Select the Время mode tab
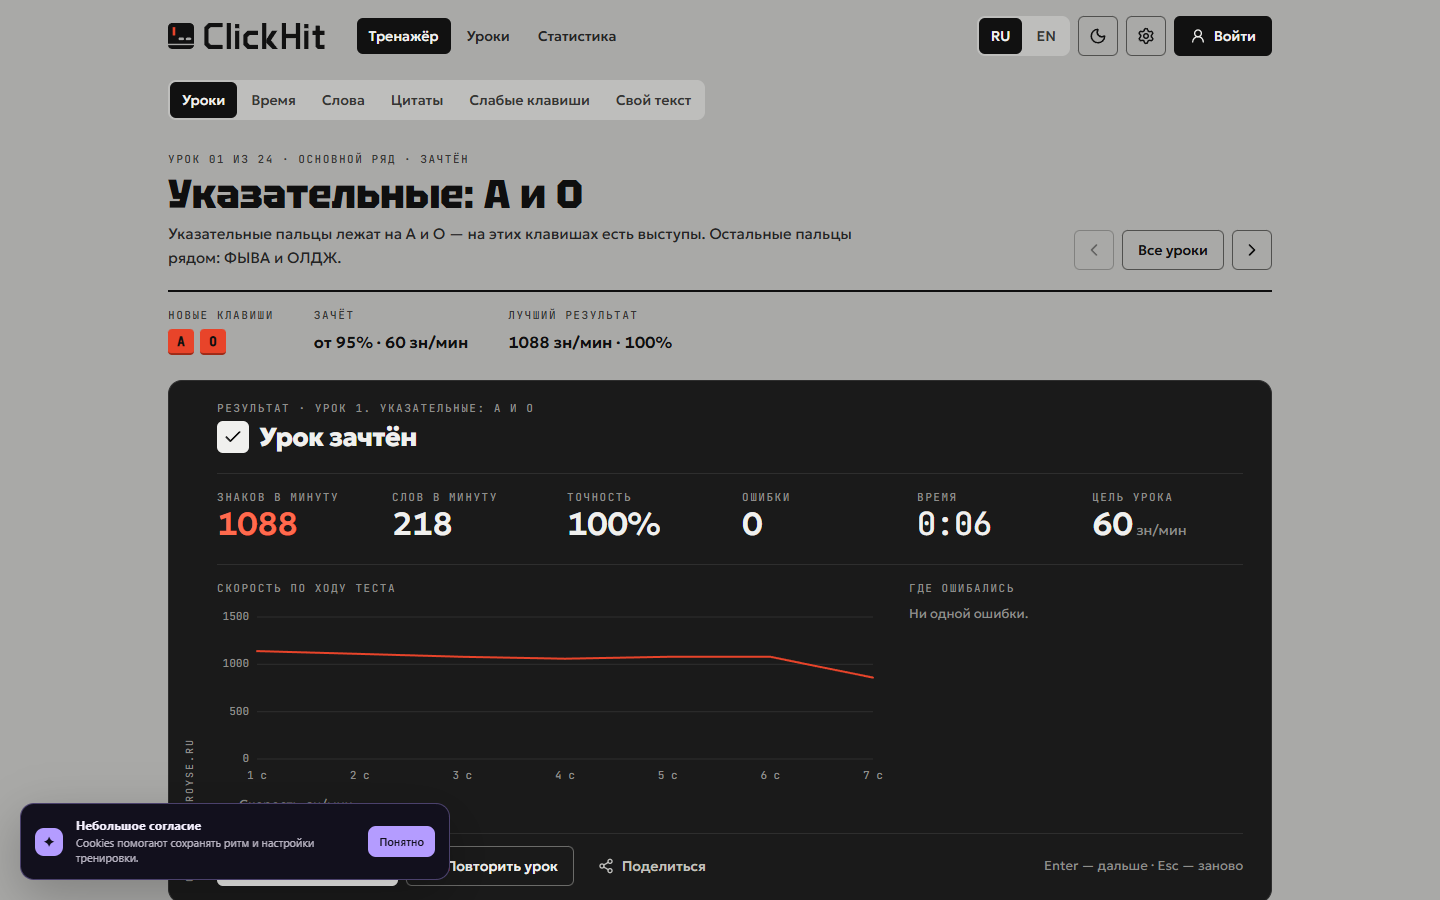The height and width of the screenshot is (900, 1440). tap(274, 100)
